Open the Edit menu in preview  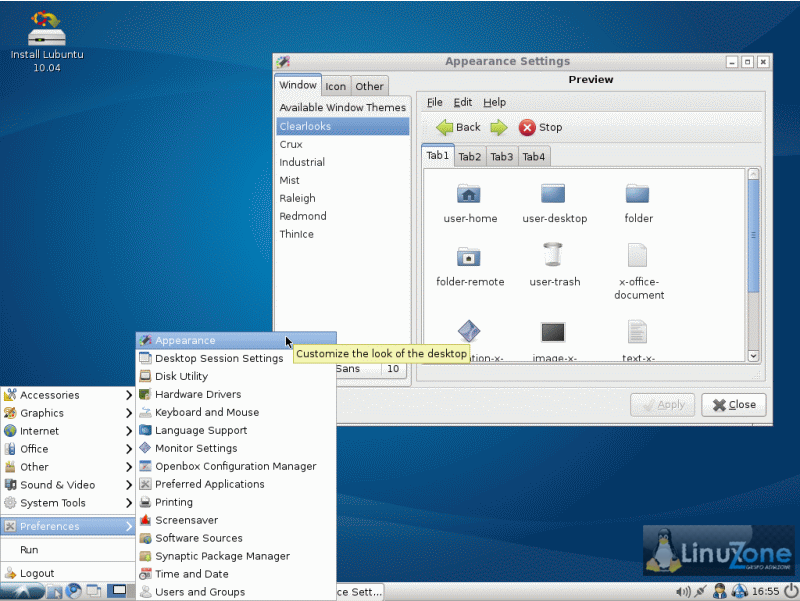point(462,102)
